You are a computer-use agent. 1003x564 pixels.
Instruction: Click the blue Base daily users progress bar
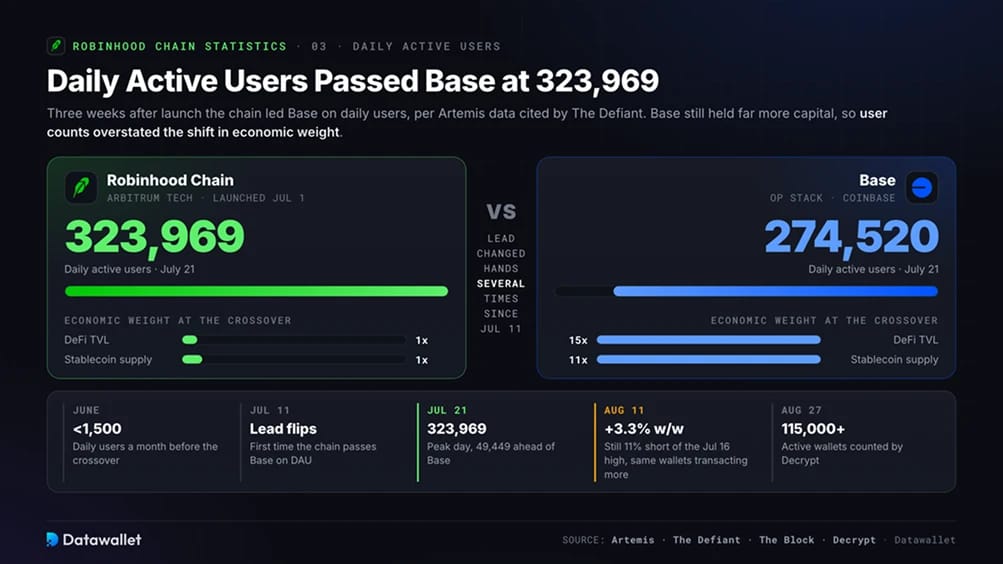(775, 292)
